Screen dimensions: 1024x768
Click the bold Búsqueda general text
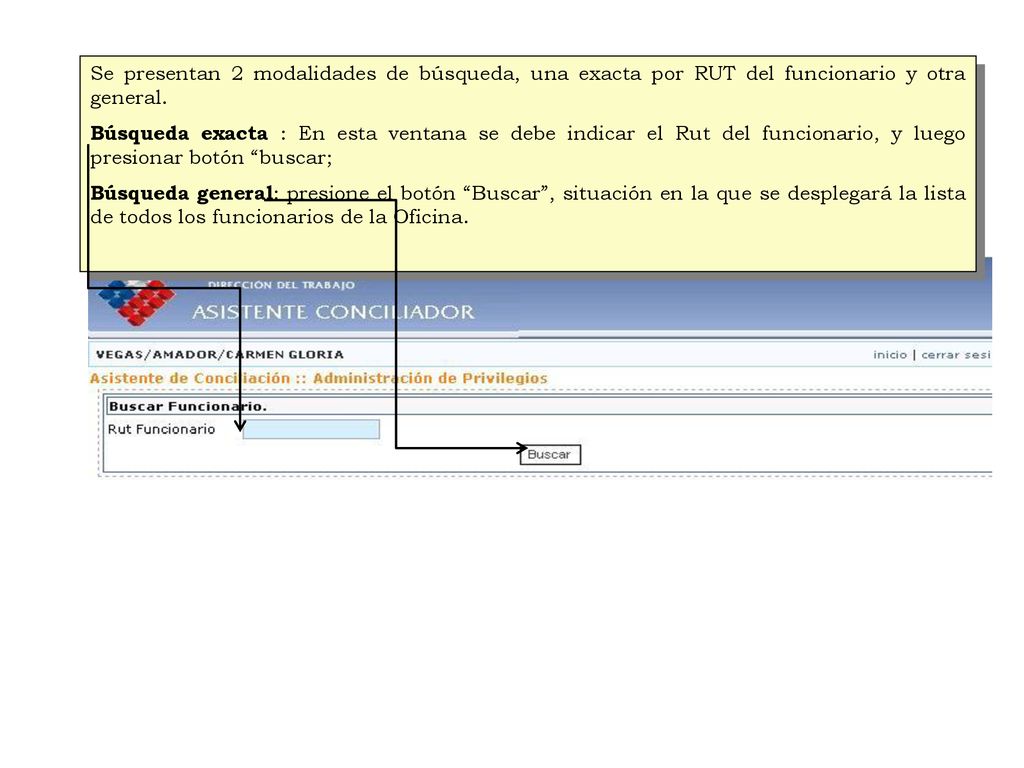coord(182,193)
